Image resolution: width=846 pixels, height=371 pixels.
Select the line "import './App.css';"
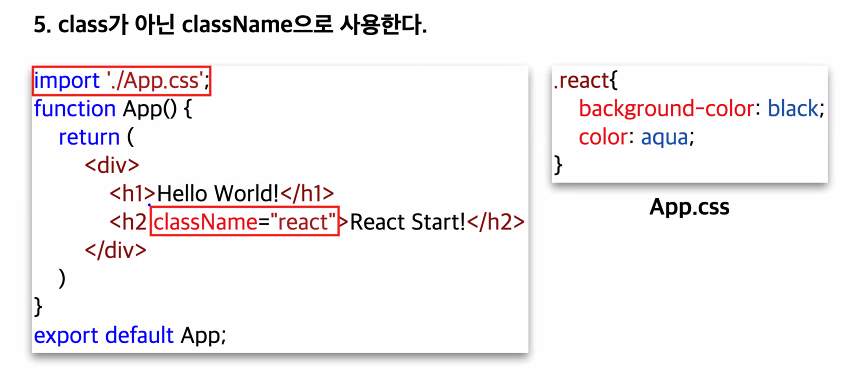point(122,81)
